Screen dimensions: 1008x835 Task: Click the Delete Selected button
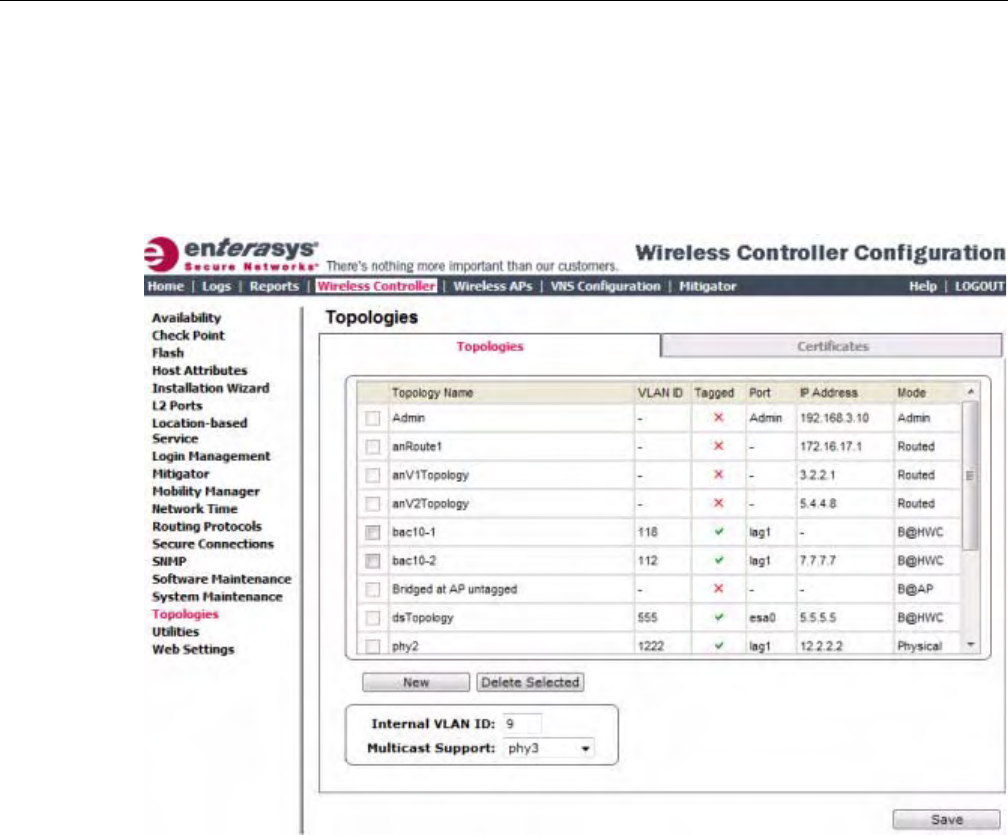pyautogui.click(x=530, y=683)
